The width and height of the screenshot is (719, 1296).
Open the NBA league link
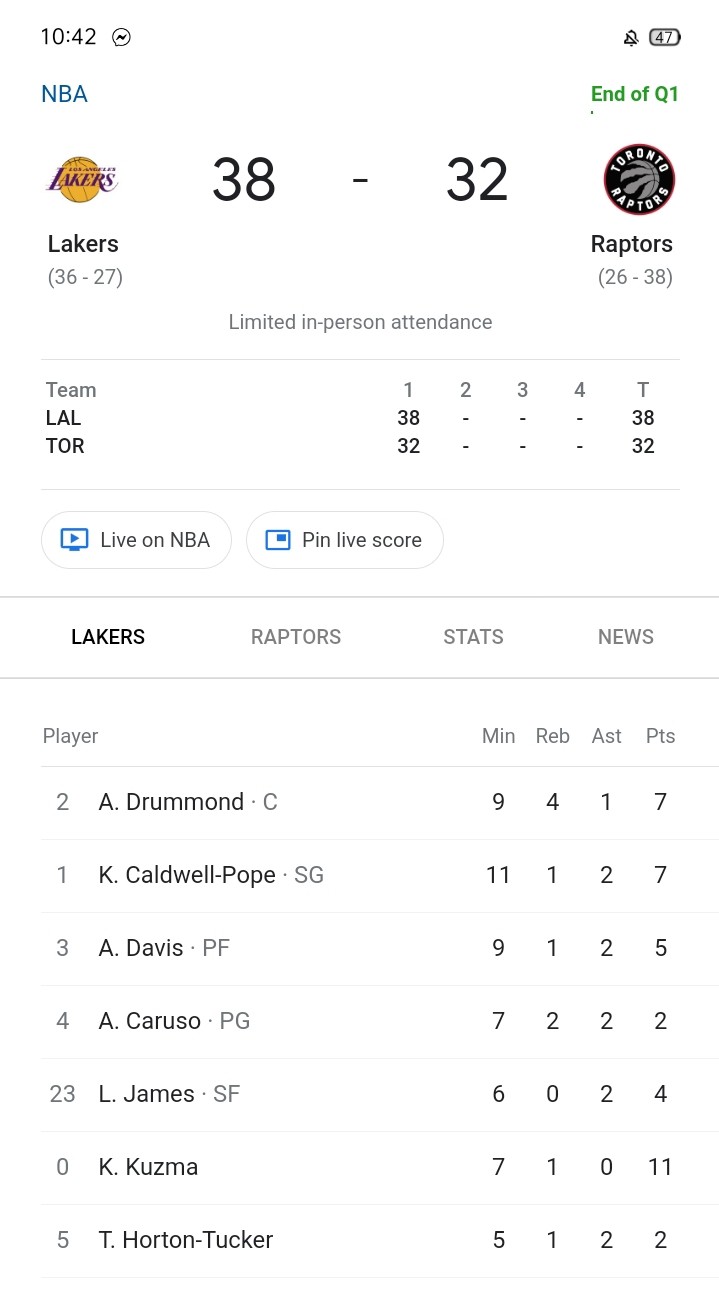64,94
